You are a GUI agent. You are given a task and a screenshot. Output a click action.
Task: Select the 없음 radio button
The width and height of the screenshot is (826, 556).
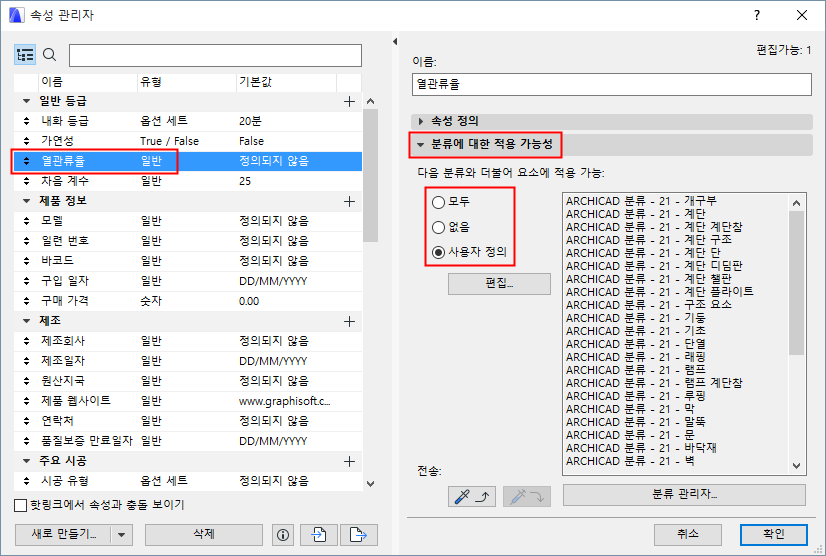(x=438, y=227)
